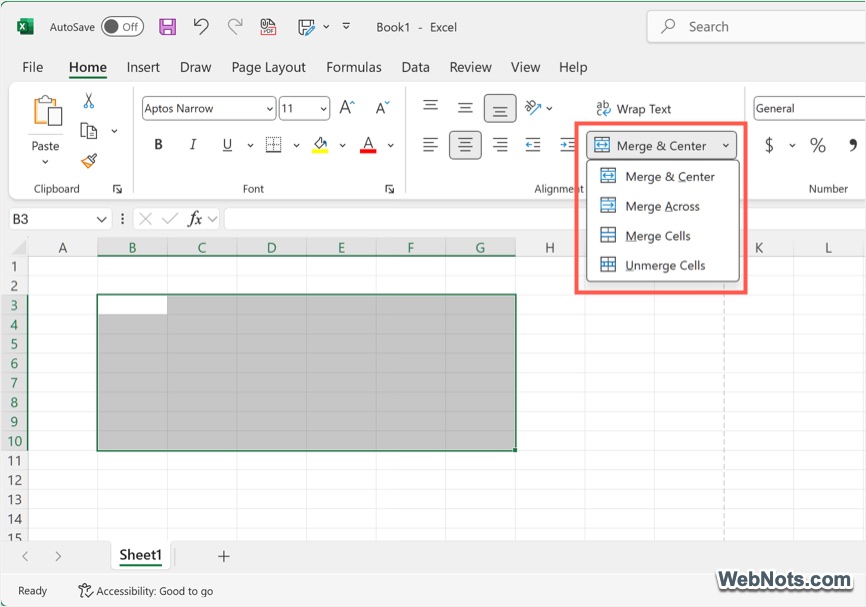Open the Name Box dropdown
866x607 pixels.
pyautogui.click(x=102, y=219)
